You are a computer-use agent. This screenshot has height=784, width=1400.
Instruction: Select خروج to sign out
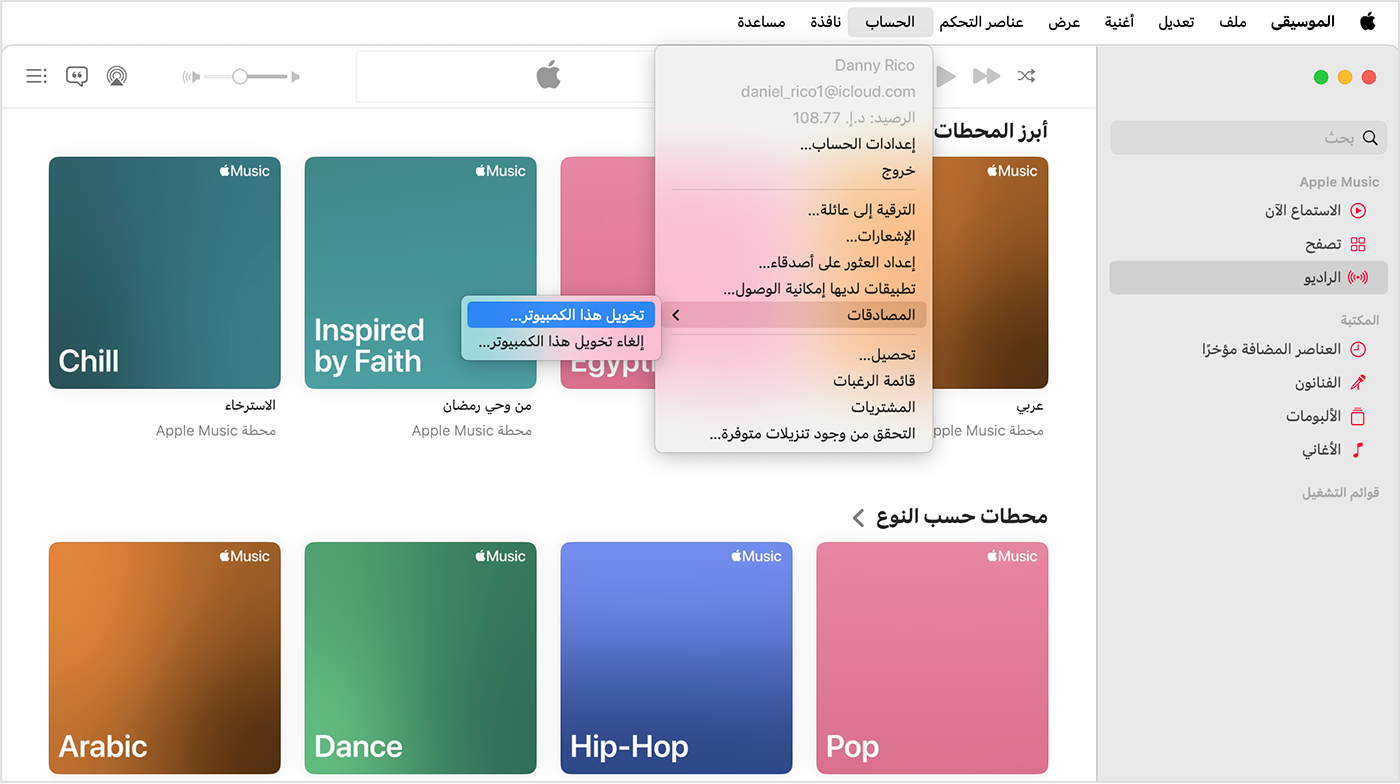(794, 171)
